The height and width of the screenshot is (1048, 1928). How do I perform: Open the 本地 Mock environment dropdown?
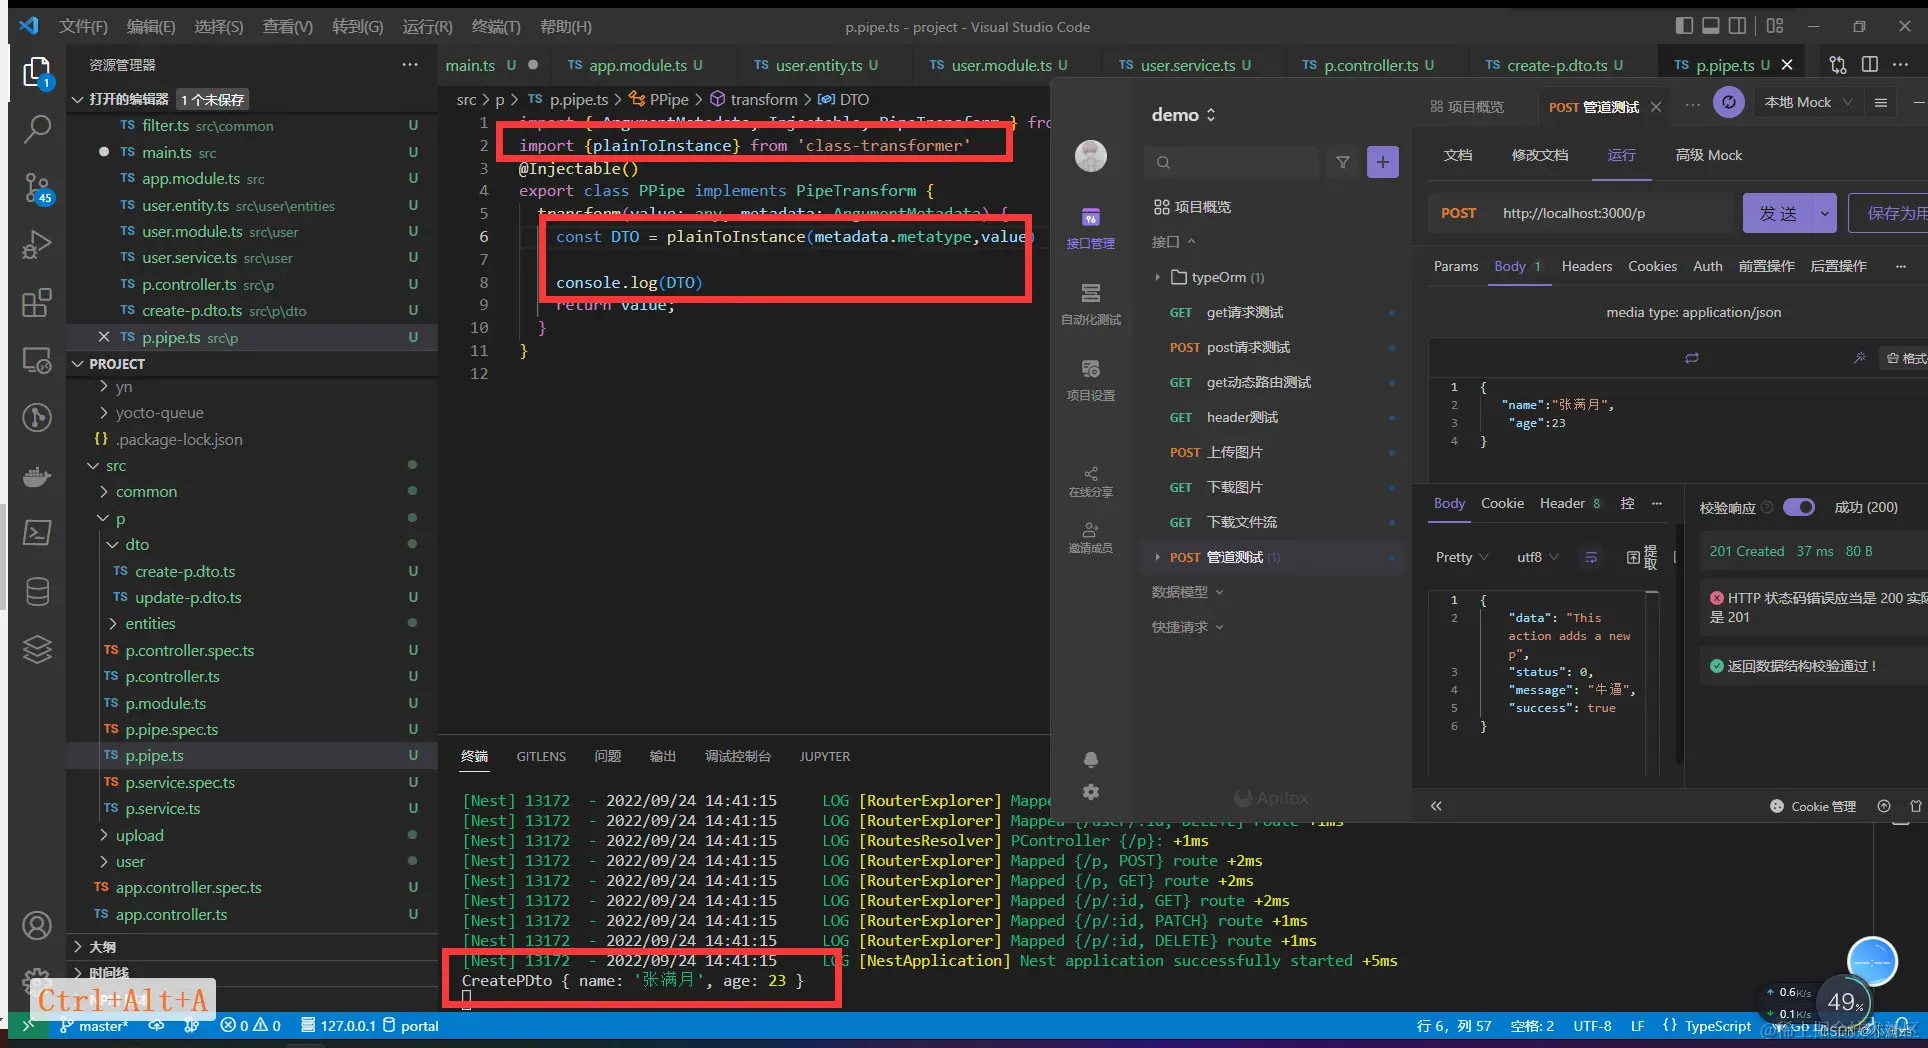coord(1808,102)
